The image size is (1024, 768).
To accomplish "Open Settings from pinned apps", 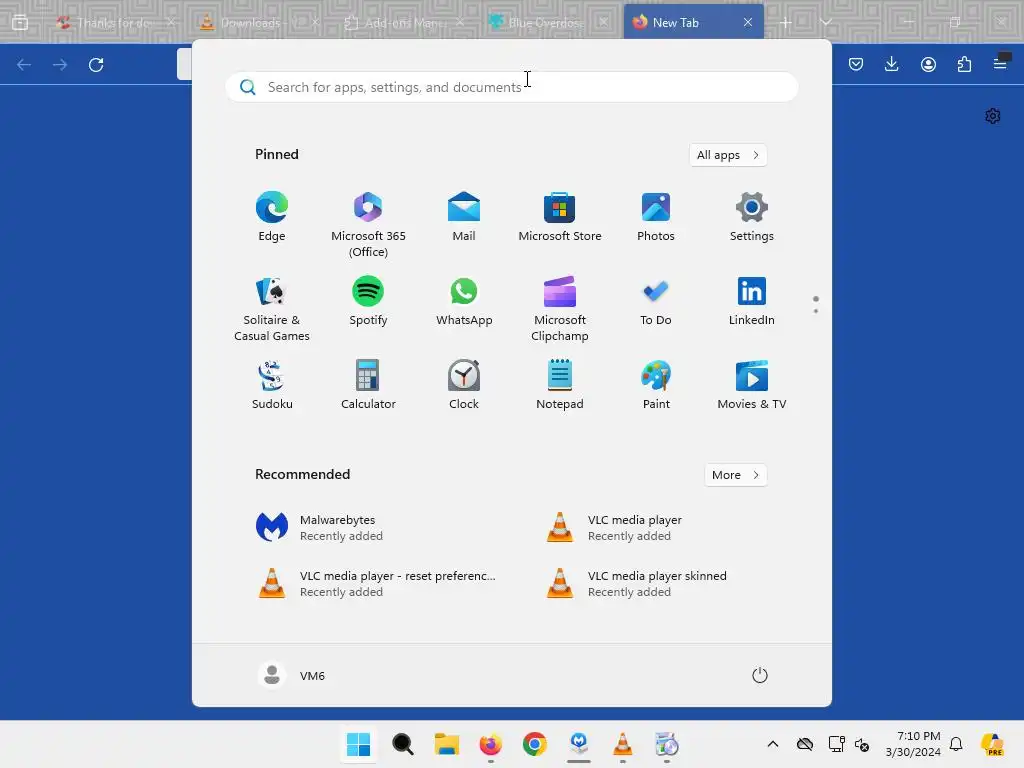I will 752,217.
